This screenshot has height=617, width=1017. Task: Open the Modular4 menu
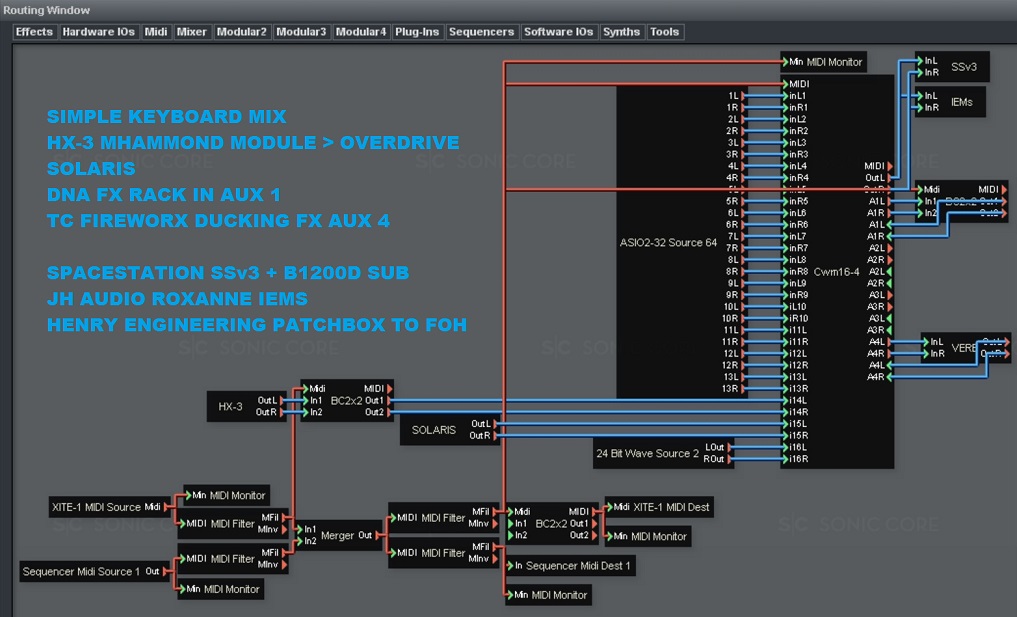[x=361, y=32]
